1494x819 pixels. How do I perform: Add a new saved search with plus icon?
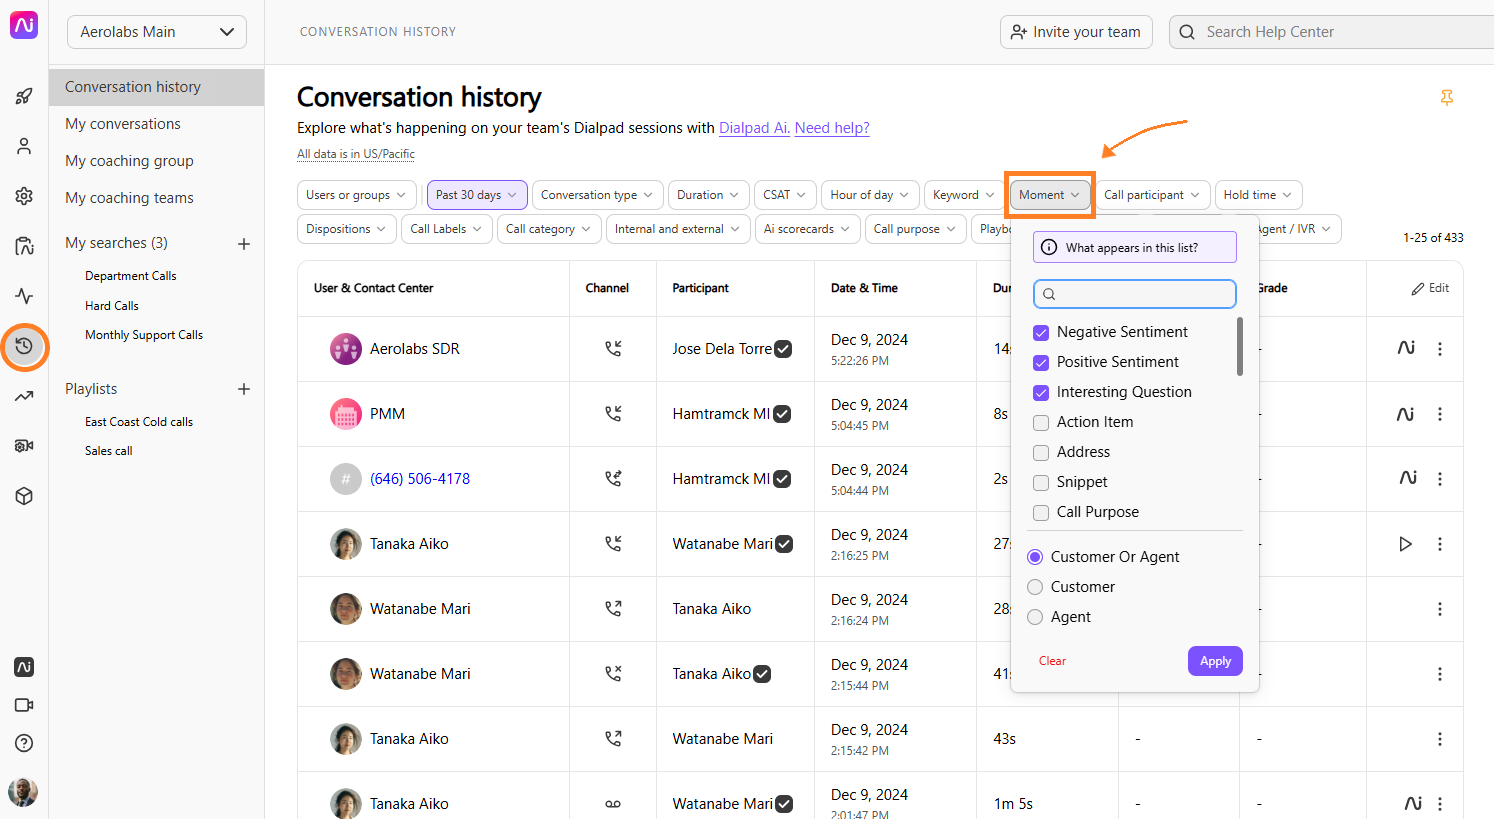[244, 244]
